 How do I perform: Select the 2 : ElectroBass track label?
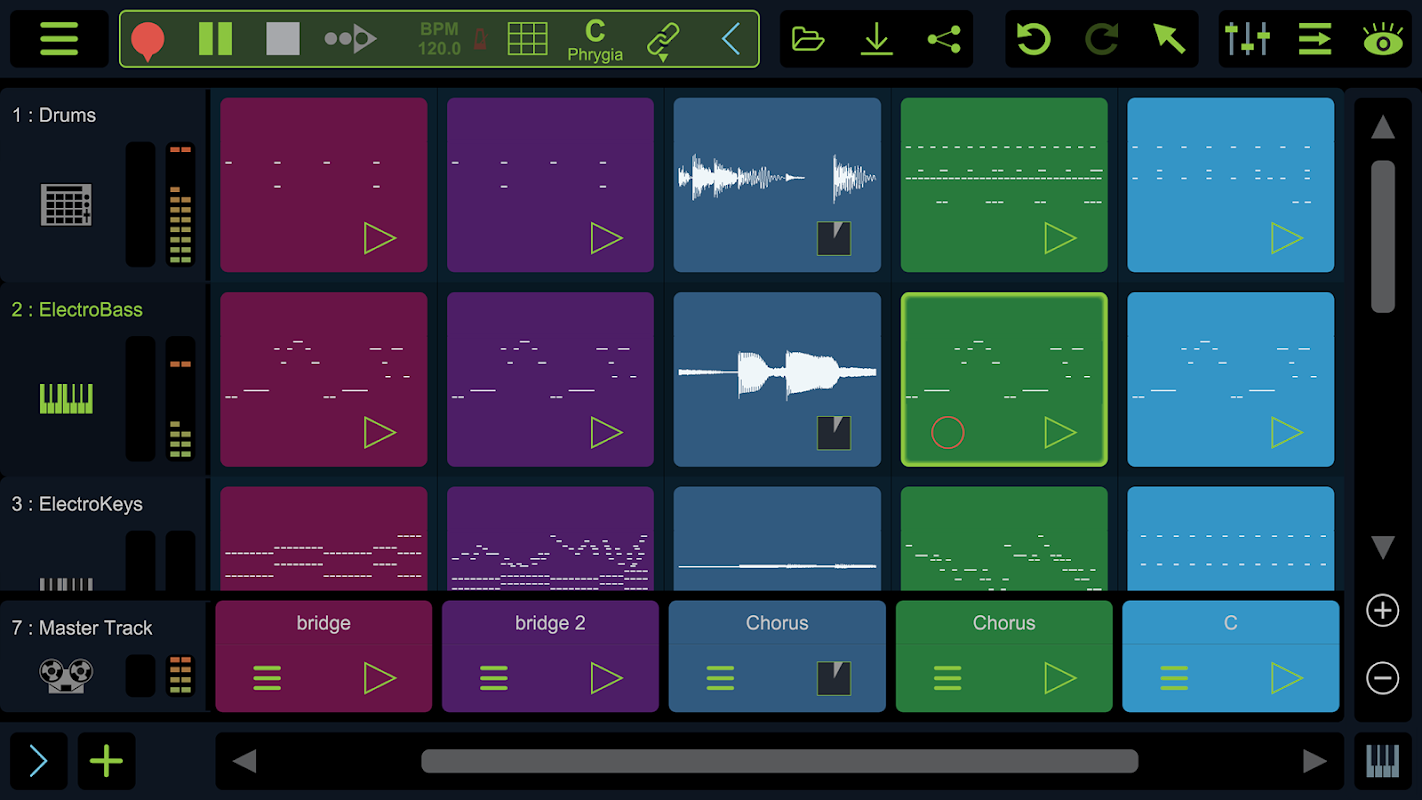pos(77,310)
